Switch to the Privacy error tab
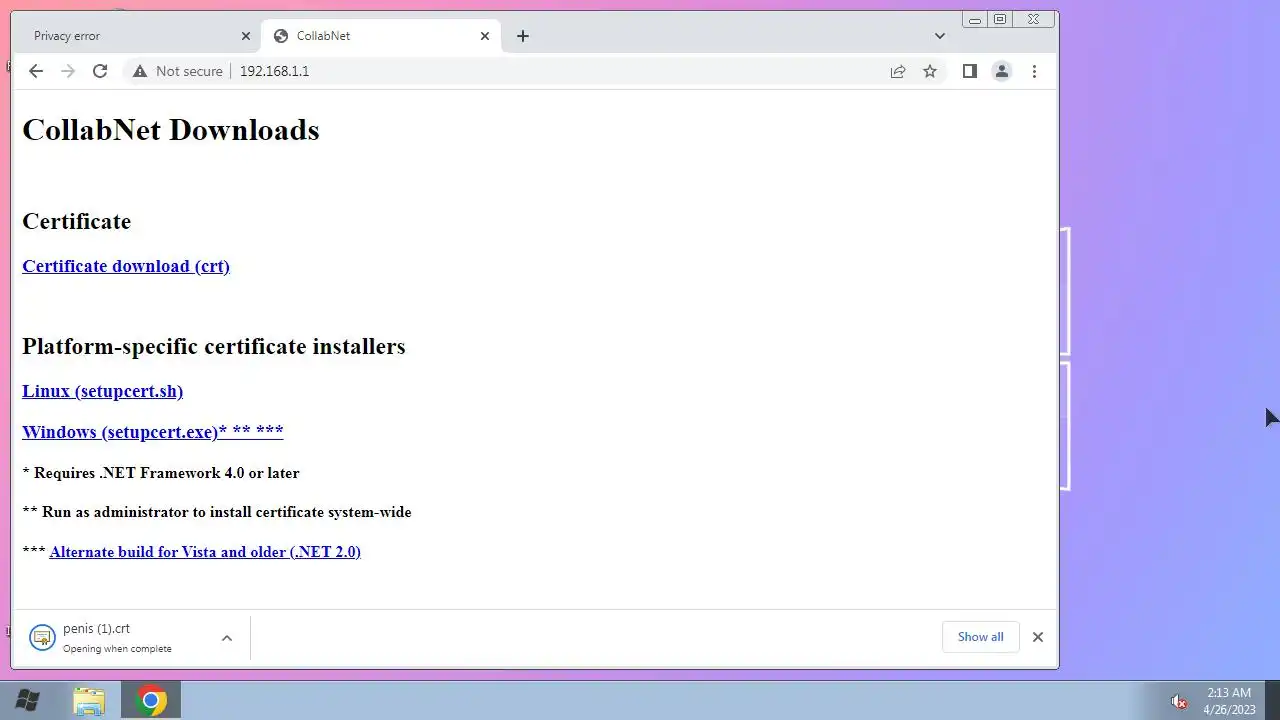 point(138,36)
